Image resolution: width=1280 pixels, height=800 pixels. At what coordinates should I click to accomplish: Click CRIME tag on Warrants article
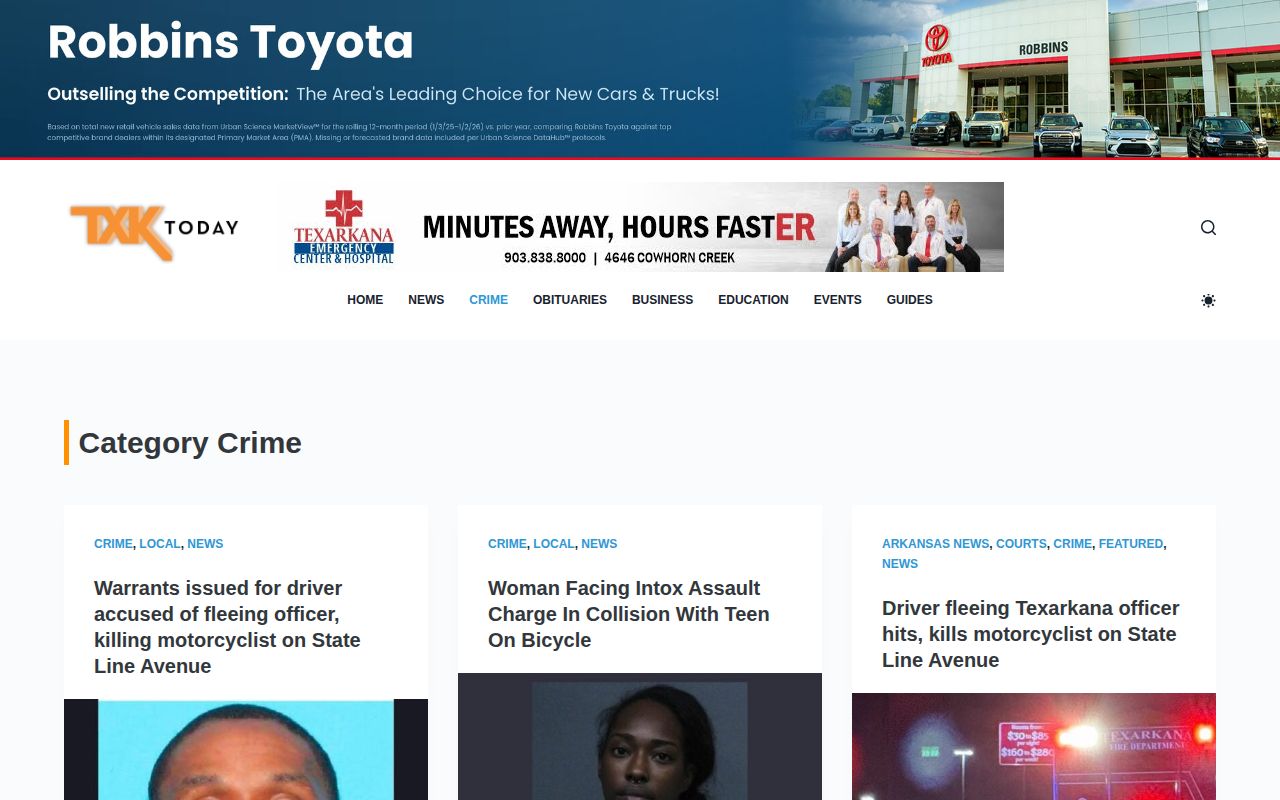coord(113,544)
